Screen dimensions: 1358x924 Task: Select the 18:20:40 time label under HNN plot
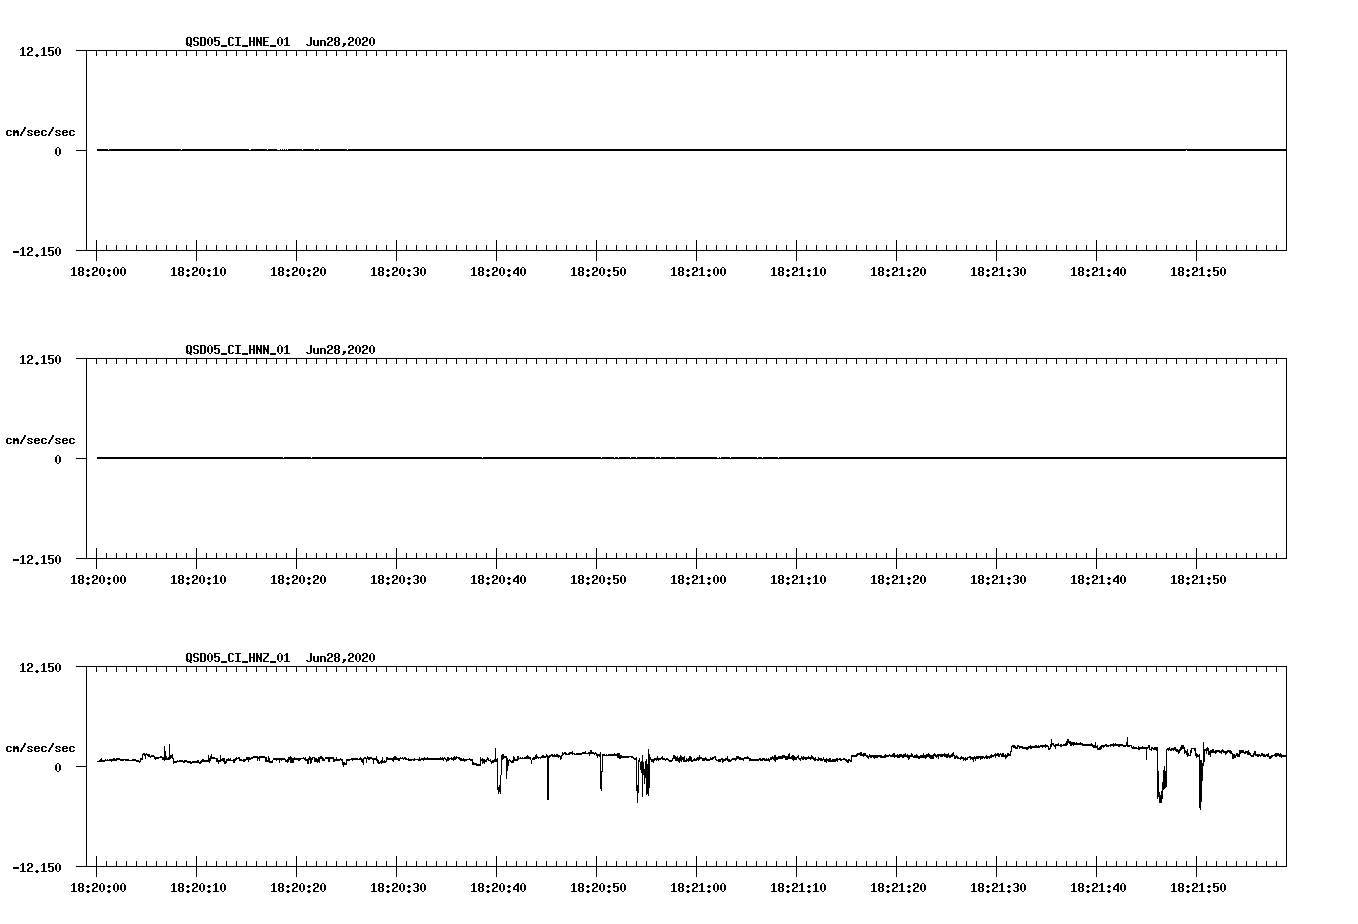(x=498, y=580)
